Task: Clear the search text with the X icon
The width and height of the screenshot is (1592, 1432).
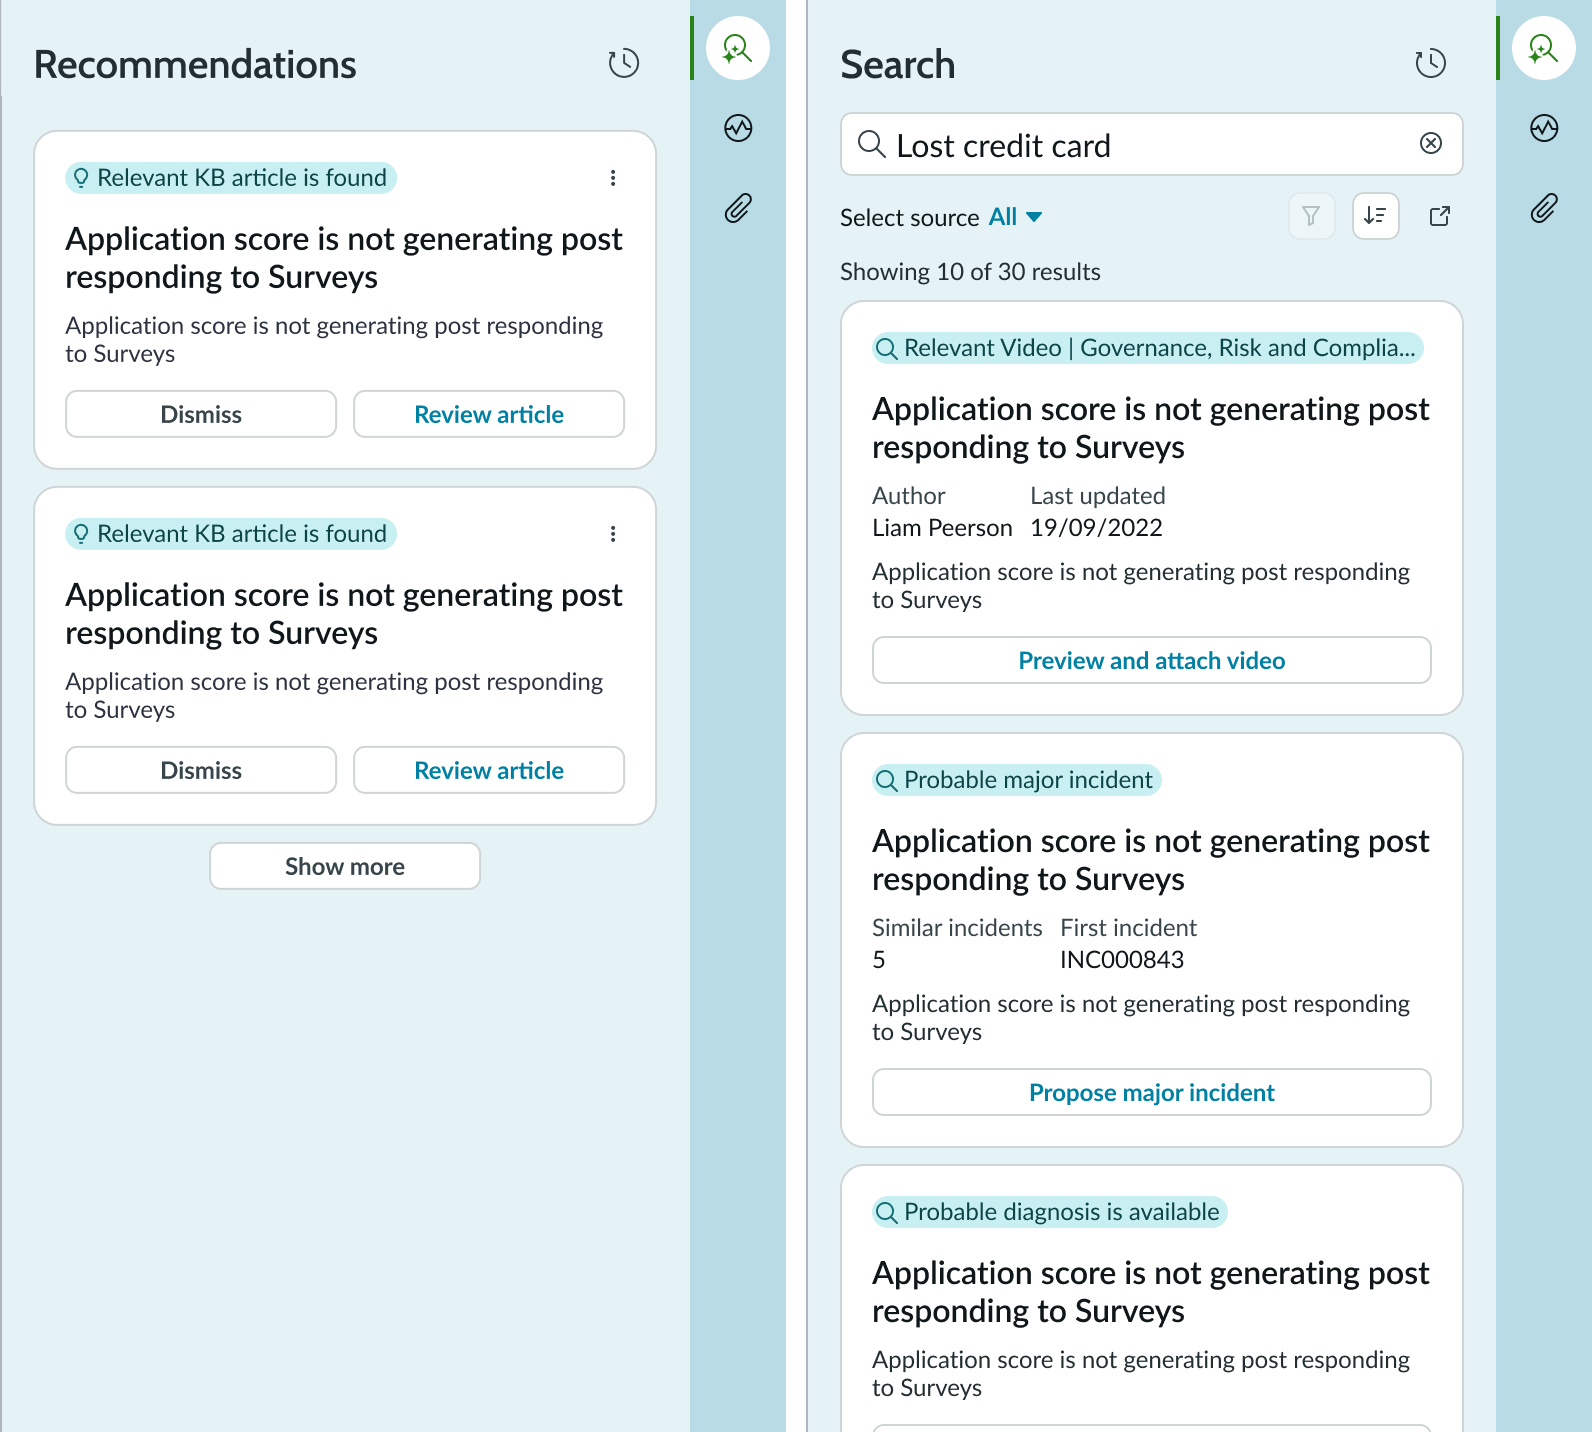Action: (x=1430, y=144)
